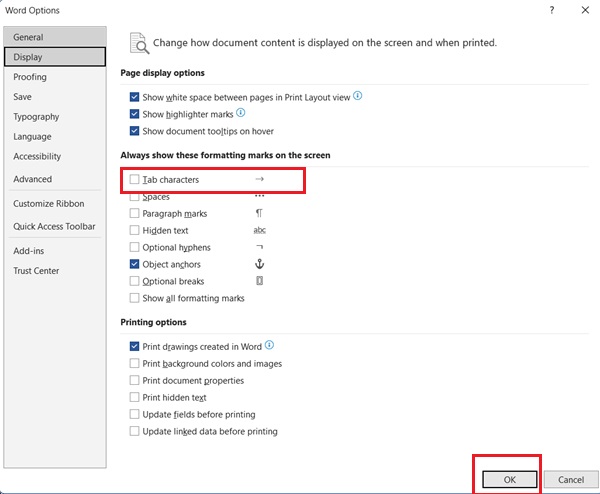
Task: Click the Display page header icon
Action: coord(138,43)
